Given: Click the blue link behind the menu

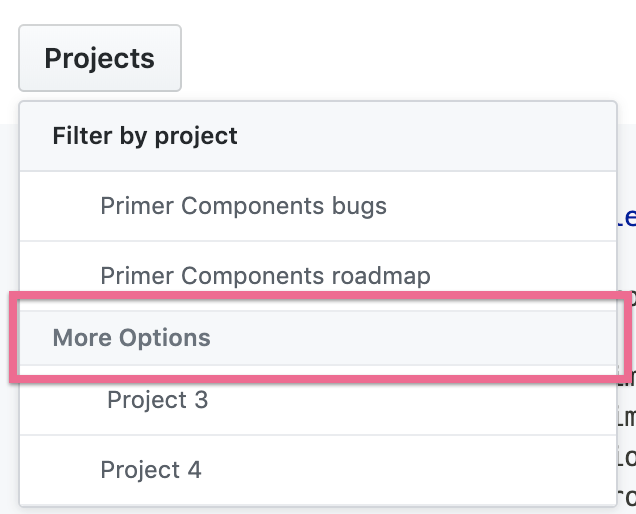Looking at the screenshot, I should click(x=627, y=217).
